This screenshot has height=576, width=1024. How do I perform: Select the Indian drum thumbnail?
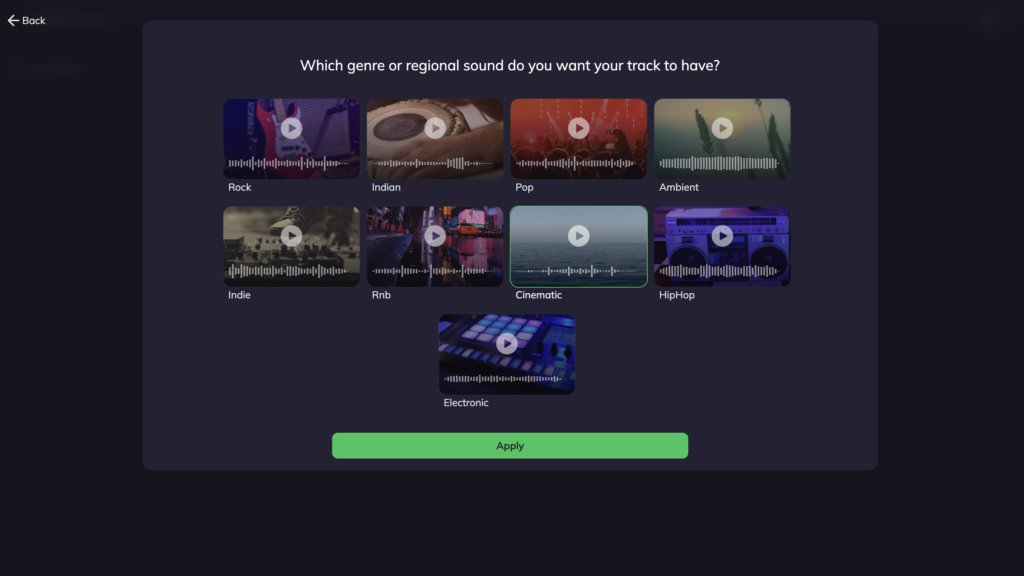[435, 139]
